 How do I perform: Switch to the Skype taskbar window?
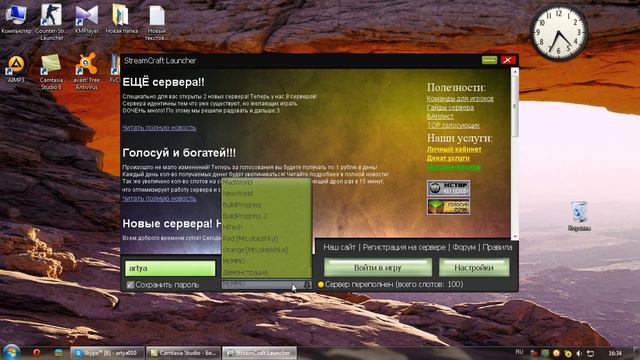click(108, 353)
